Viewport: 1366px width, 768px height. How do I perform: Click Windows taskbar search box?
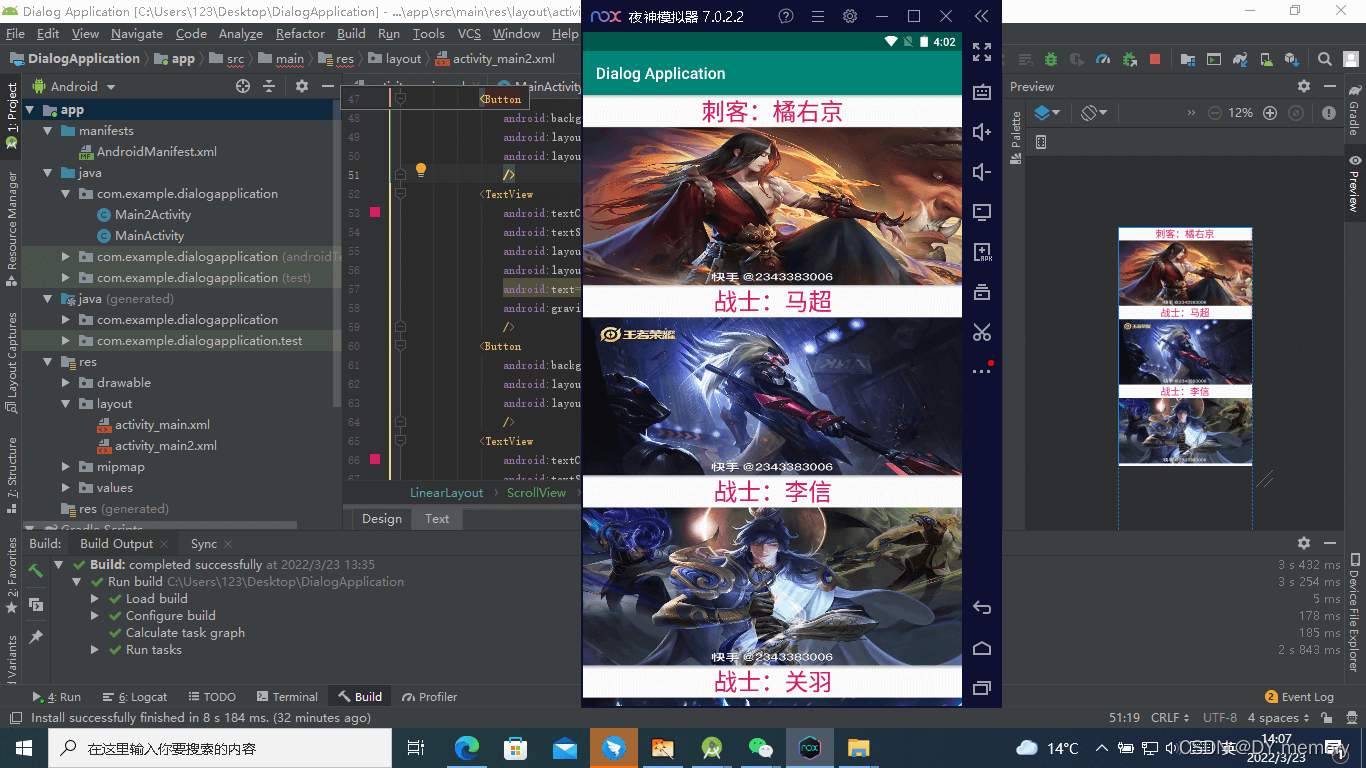point(220,748)
